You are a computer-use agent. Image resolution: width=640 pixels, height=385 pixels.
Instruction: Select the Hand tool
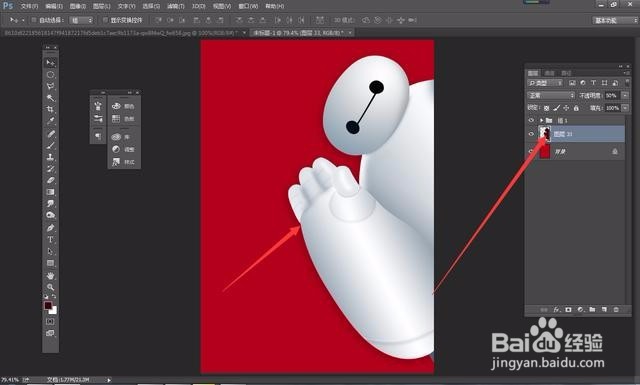click(x=50, y=276)
